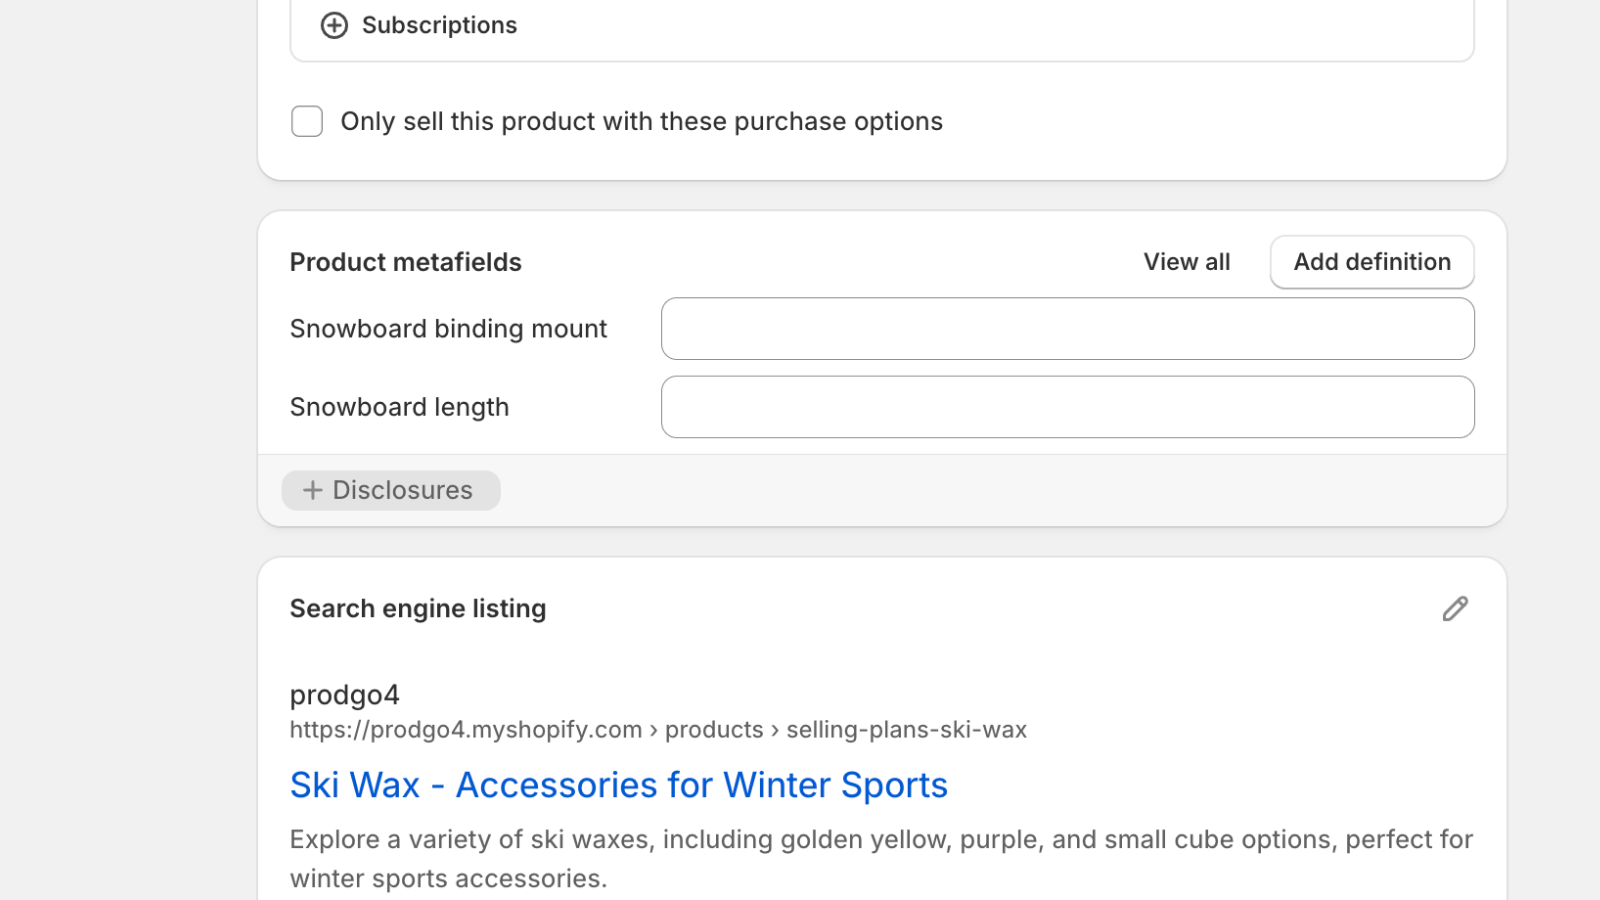Screen dimensions: 1600x900
Task: Select the Snowboard binding mount label
Action: tap(448, 329)
